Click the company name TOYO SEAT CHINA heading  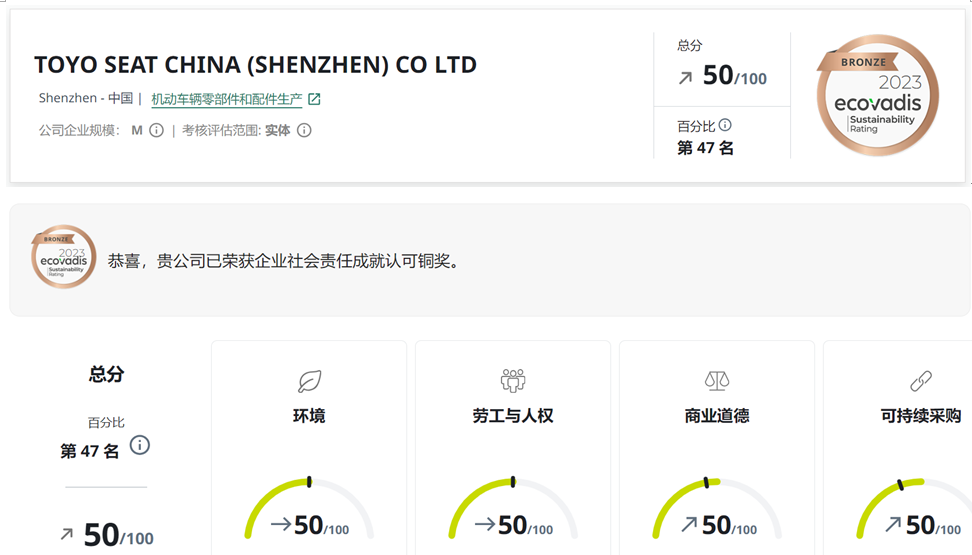click(x=255, y=65)
